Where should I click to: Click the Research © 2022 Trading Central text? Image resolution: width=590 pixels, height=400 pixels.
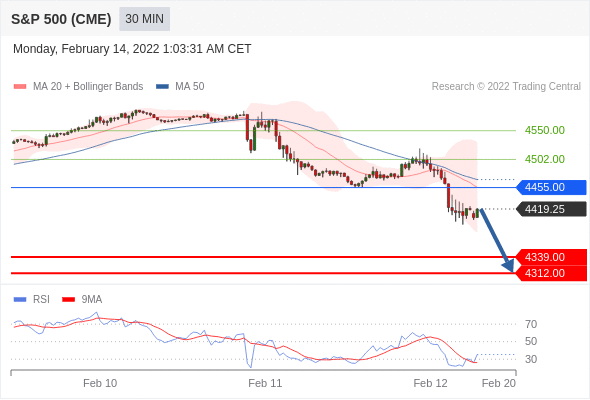pos(506,87)
